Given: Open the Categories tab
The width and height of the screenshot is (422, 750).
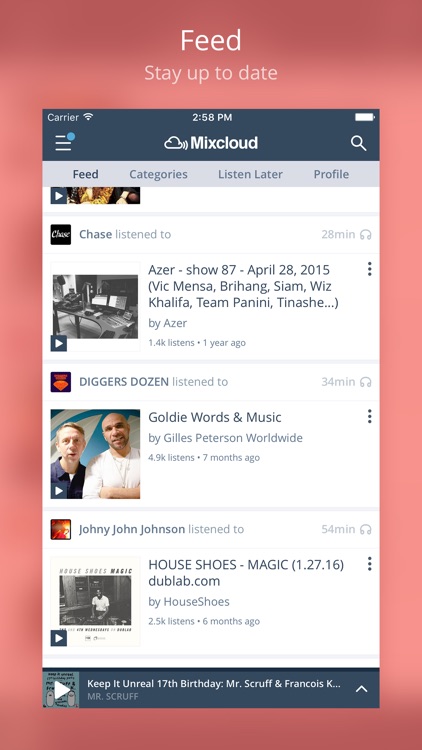Looking at the screenshot, I should [x=158, y=174].
